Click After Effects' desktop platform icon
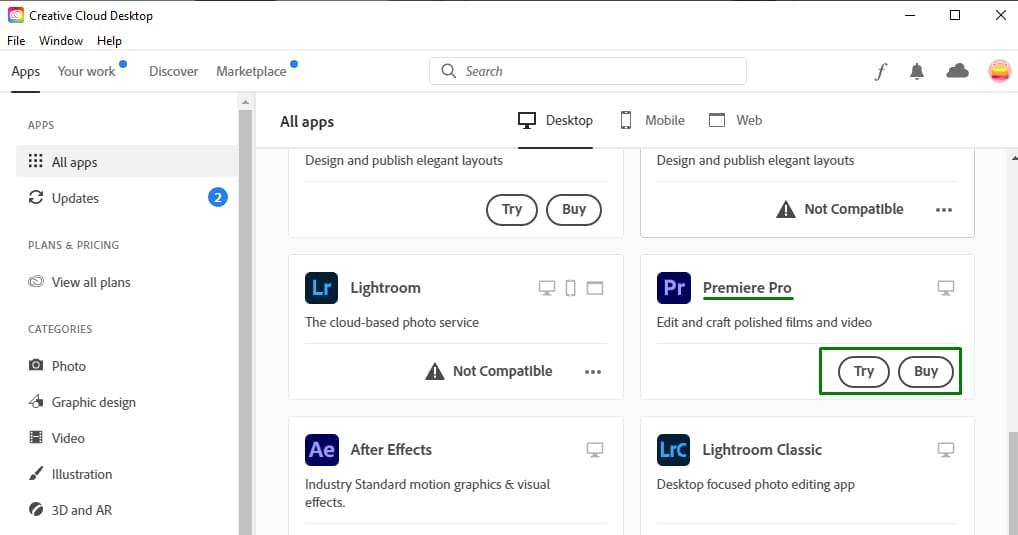The width and height of the screenshot is (1018, 535). point(595,449)
